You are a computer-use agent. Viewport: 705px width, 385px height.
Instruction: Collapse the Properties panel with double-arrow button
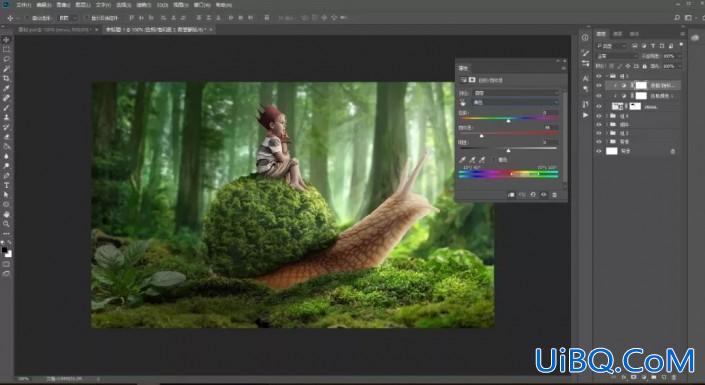558,60
